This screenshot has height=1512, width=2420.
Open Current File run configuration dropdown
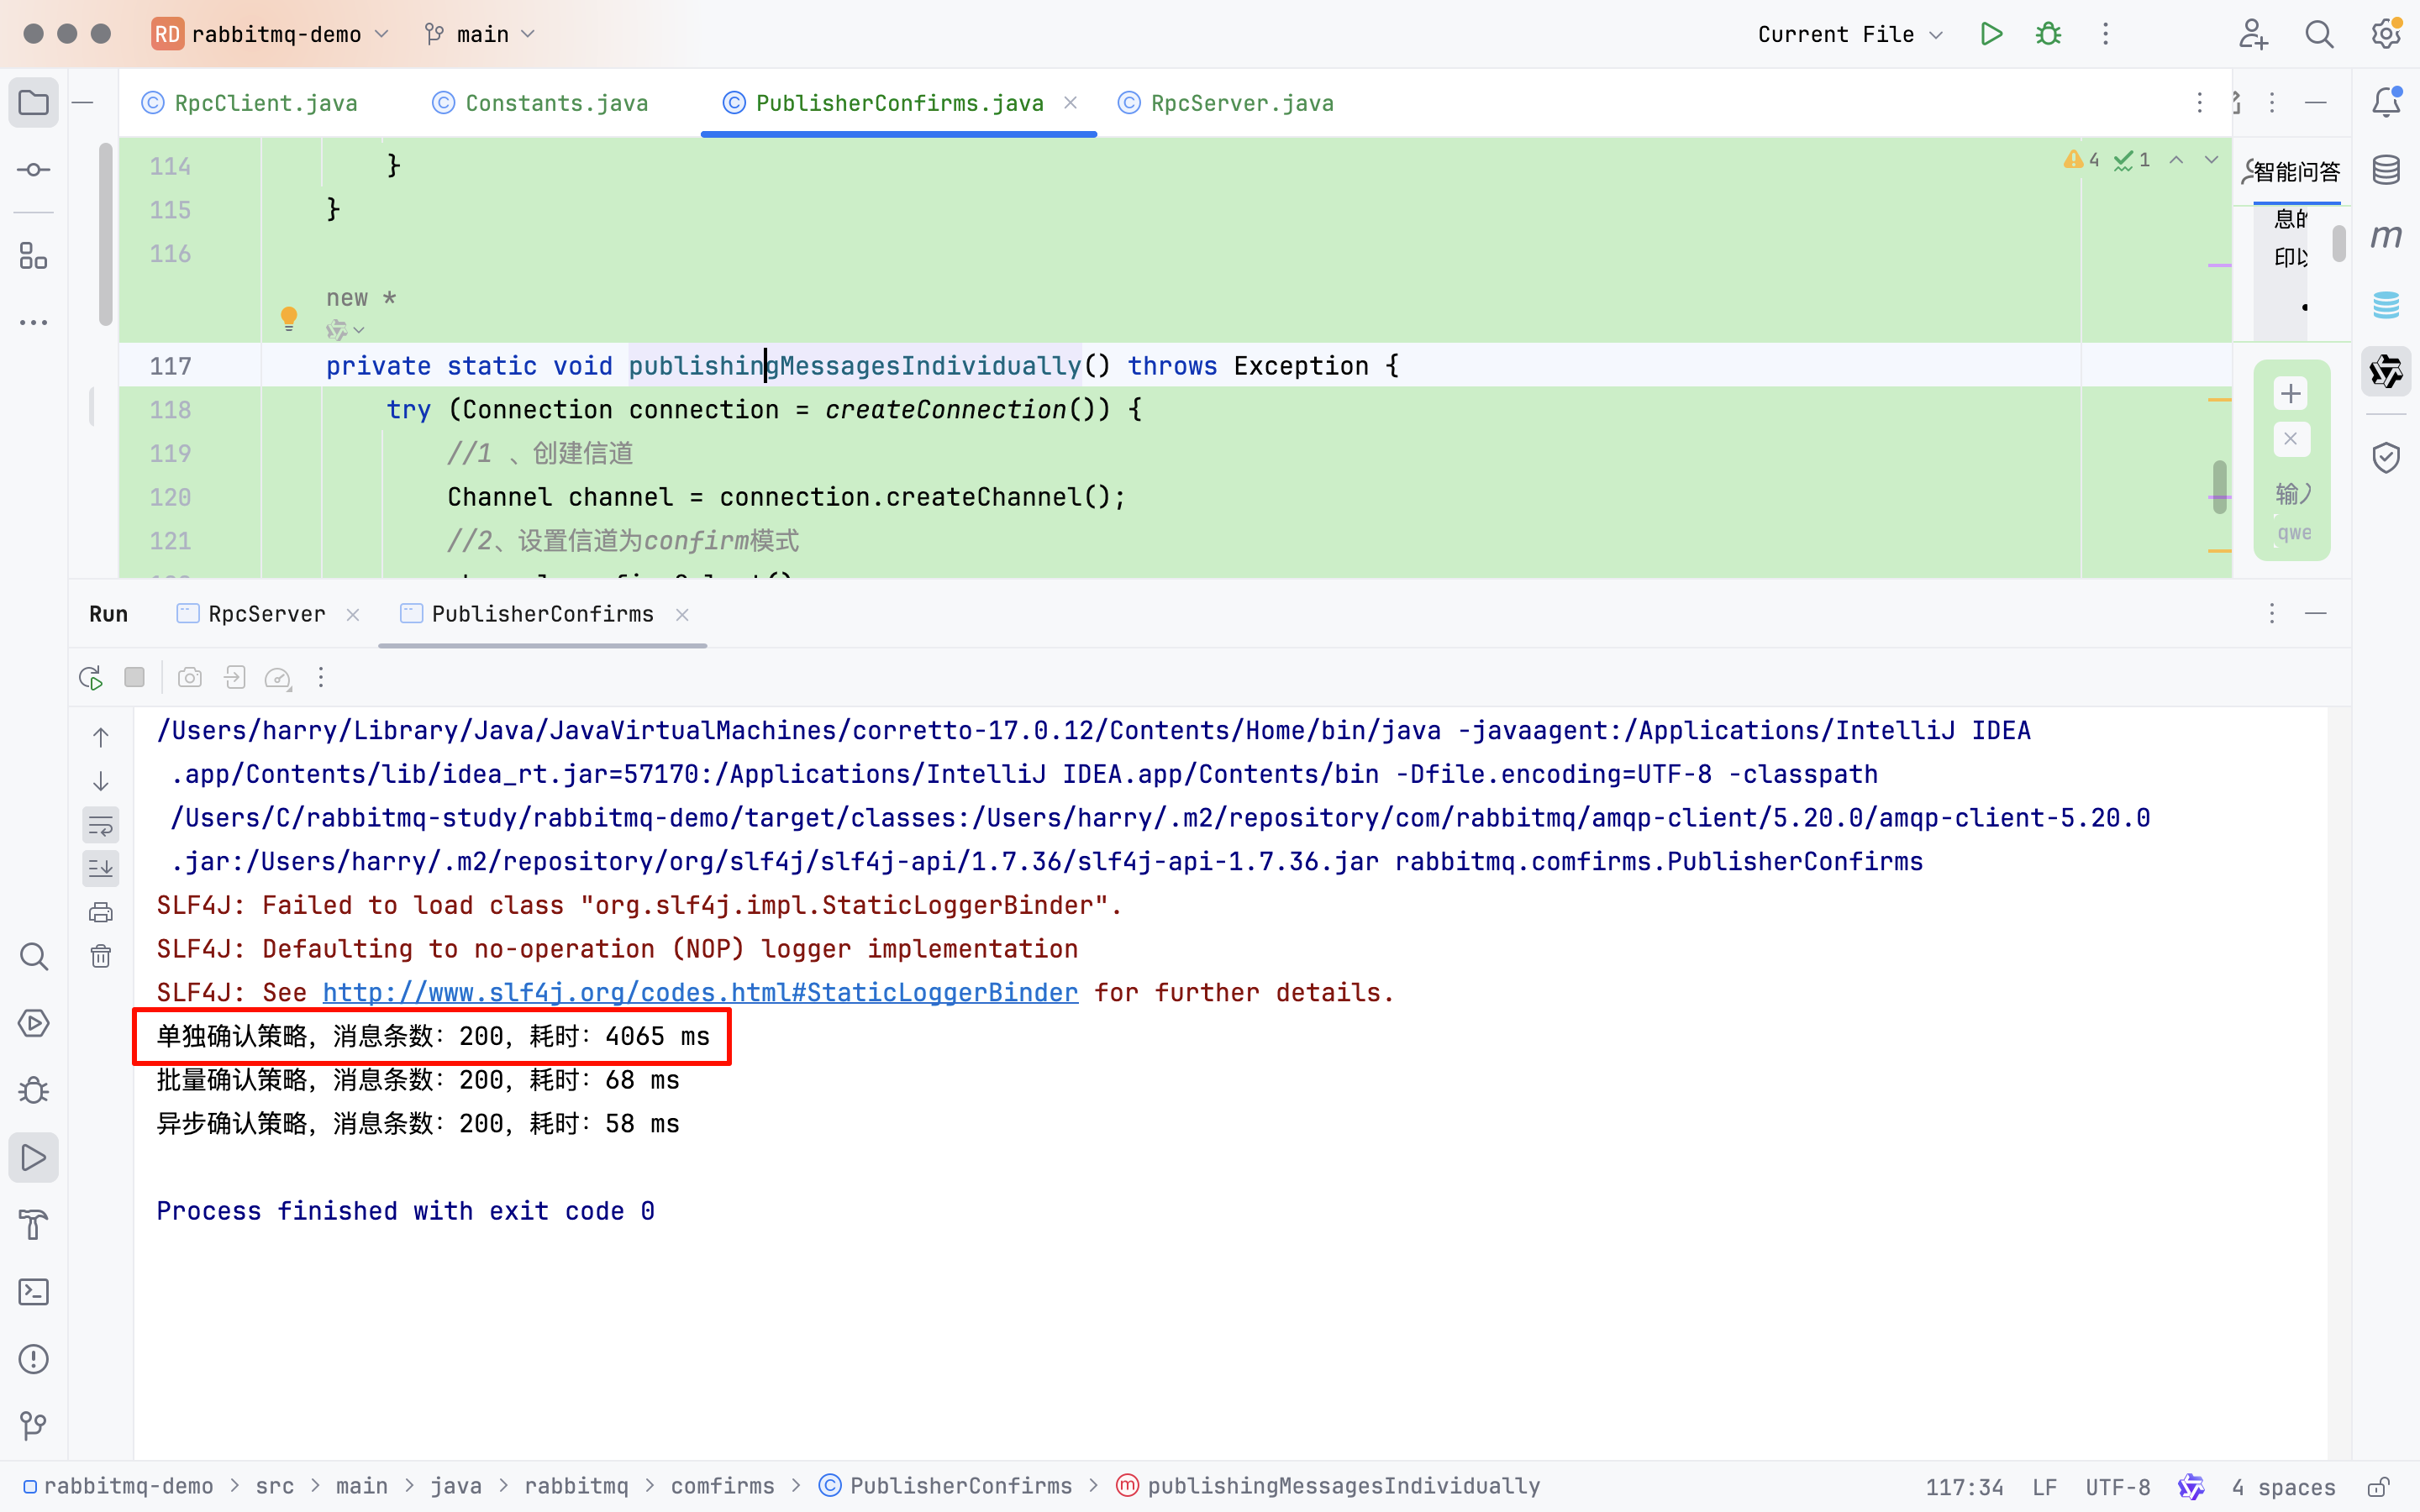click(x=1849, y=34)
